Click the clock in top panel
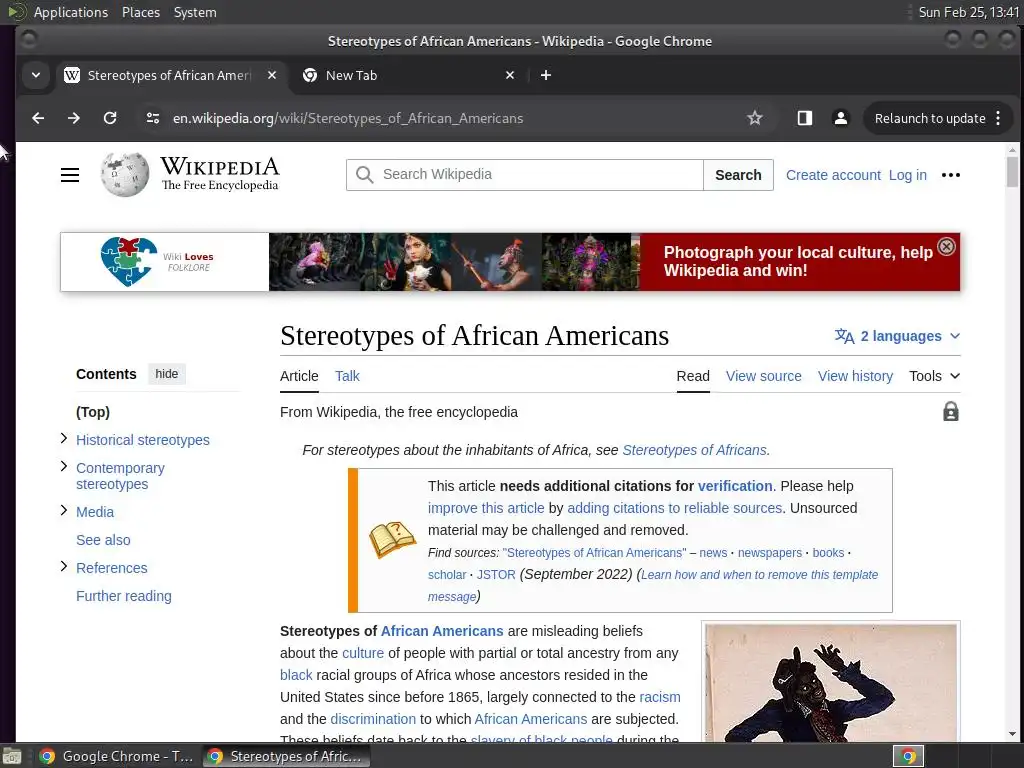The image size is (1024, 768). pyautogui.click(x=968, y=12)
